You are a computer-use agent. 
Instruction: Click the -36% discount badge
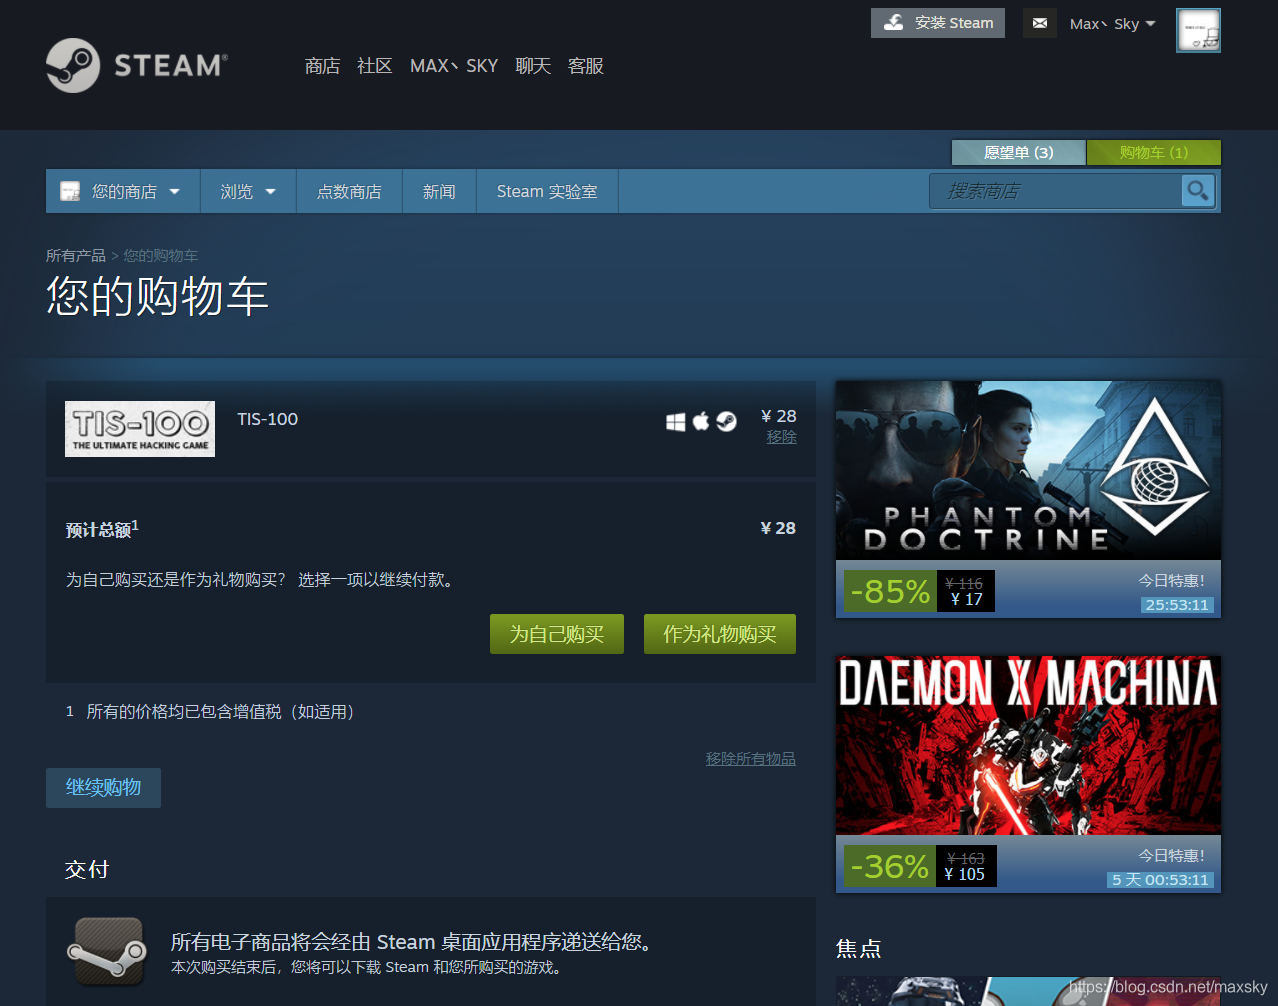(x=890, y=866)
